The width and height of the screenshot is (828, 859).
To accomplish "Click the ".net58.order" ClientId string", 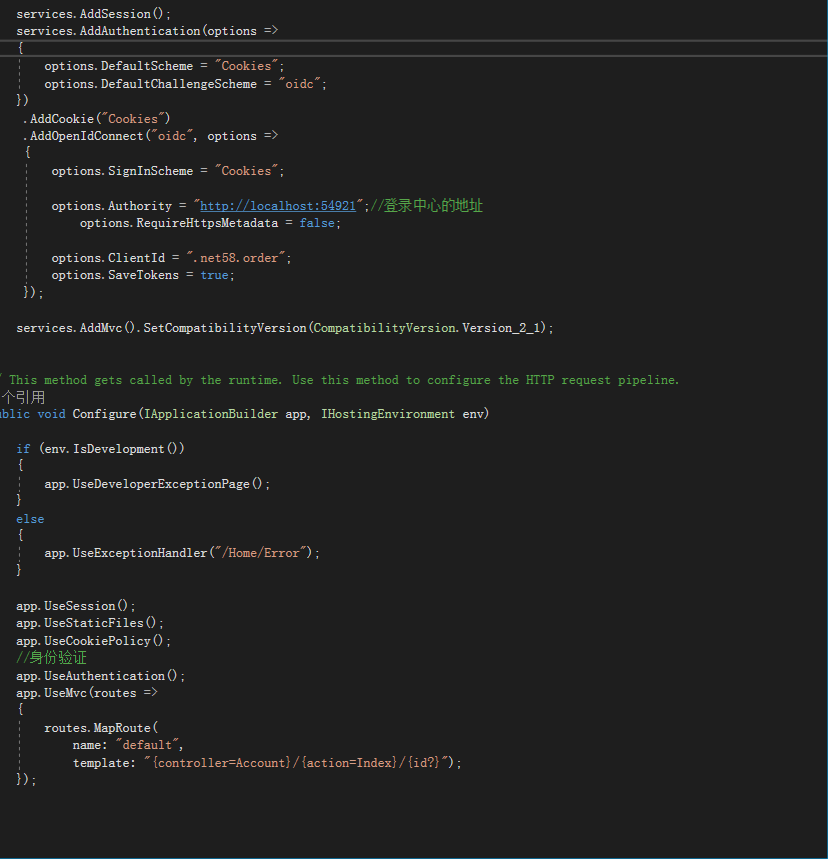I will coord(238,258).
